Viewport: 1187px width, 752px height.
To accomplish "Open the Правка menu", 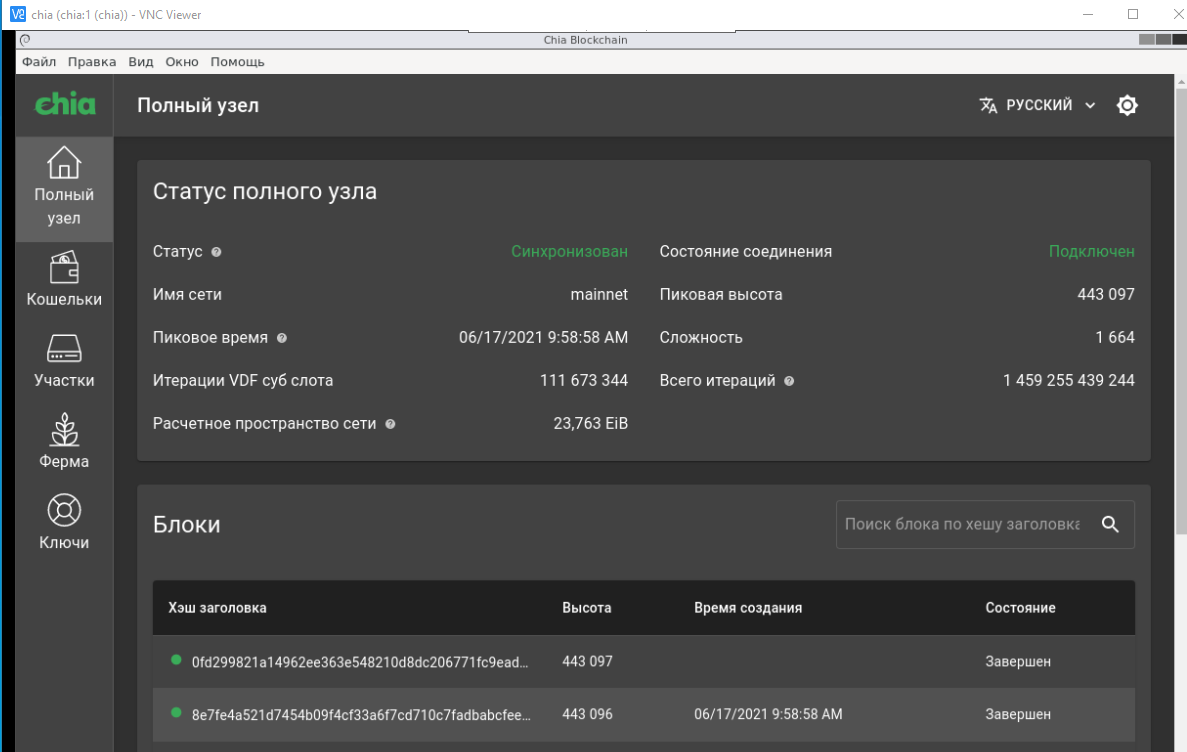I will pyautogui.click(x=92, y=62).
